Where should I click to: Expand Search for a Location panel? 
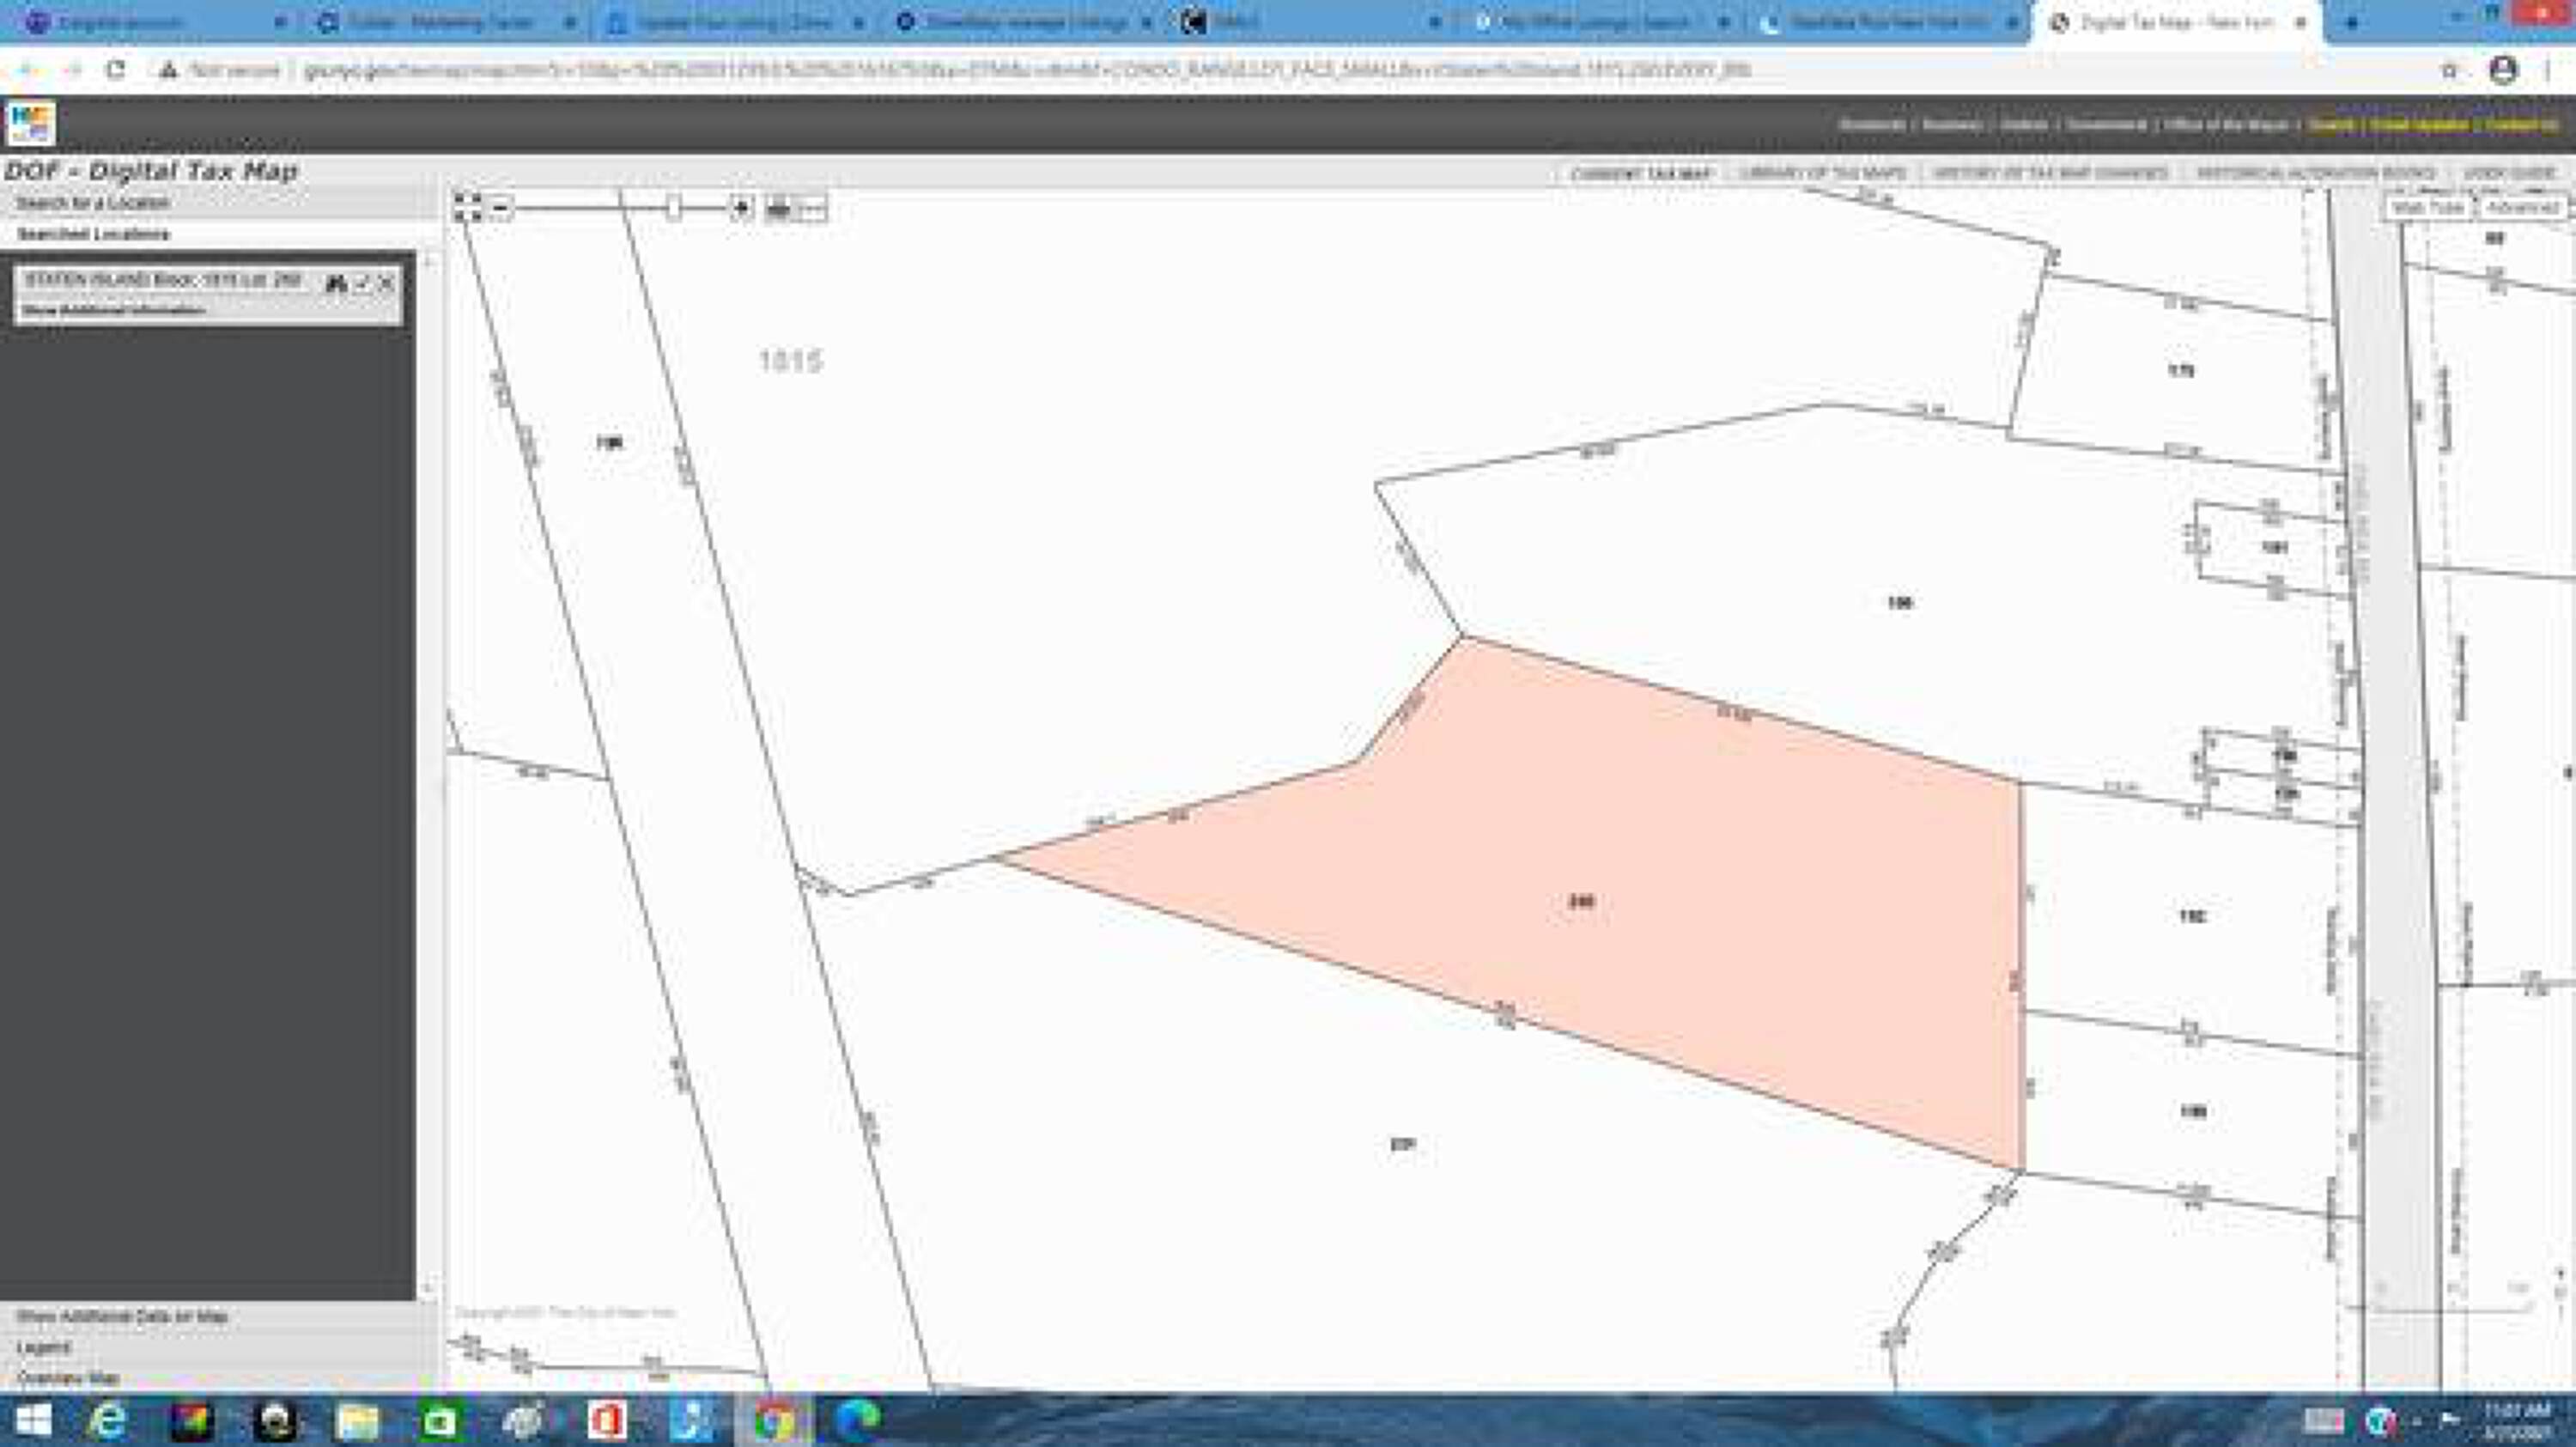[93, 203]
